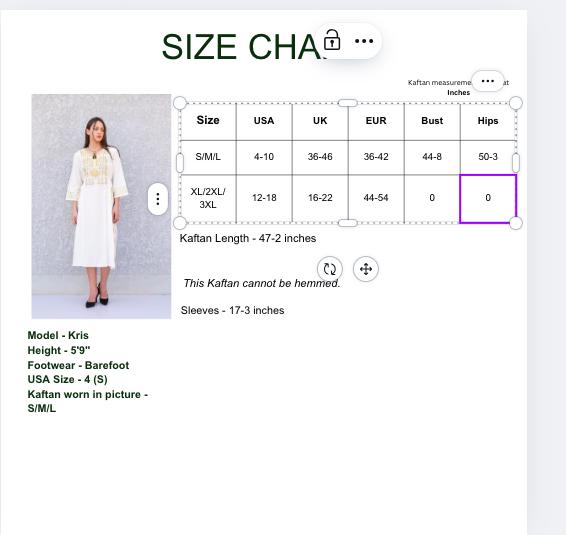
Task: Select the XL/2XL/3XL size cell
Action: click(208, 199)
